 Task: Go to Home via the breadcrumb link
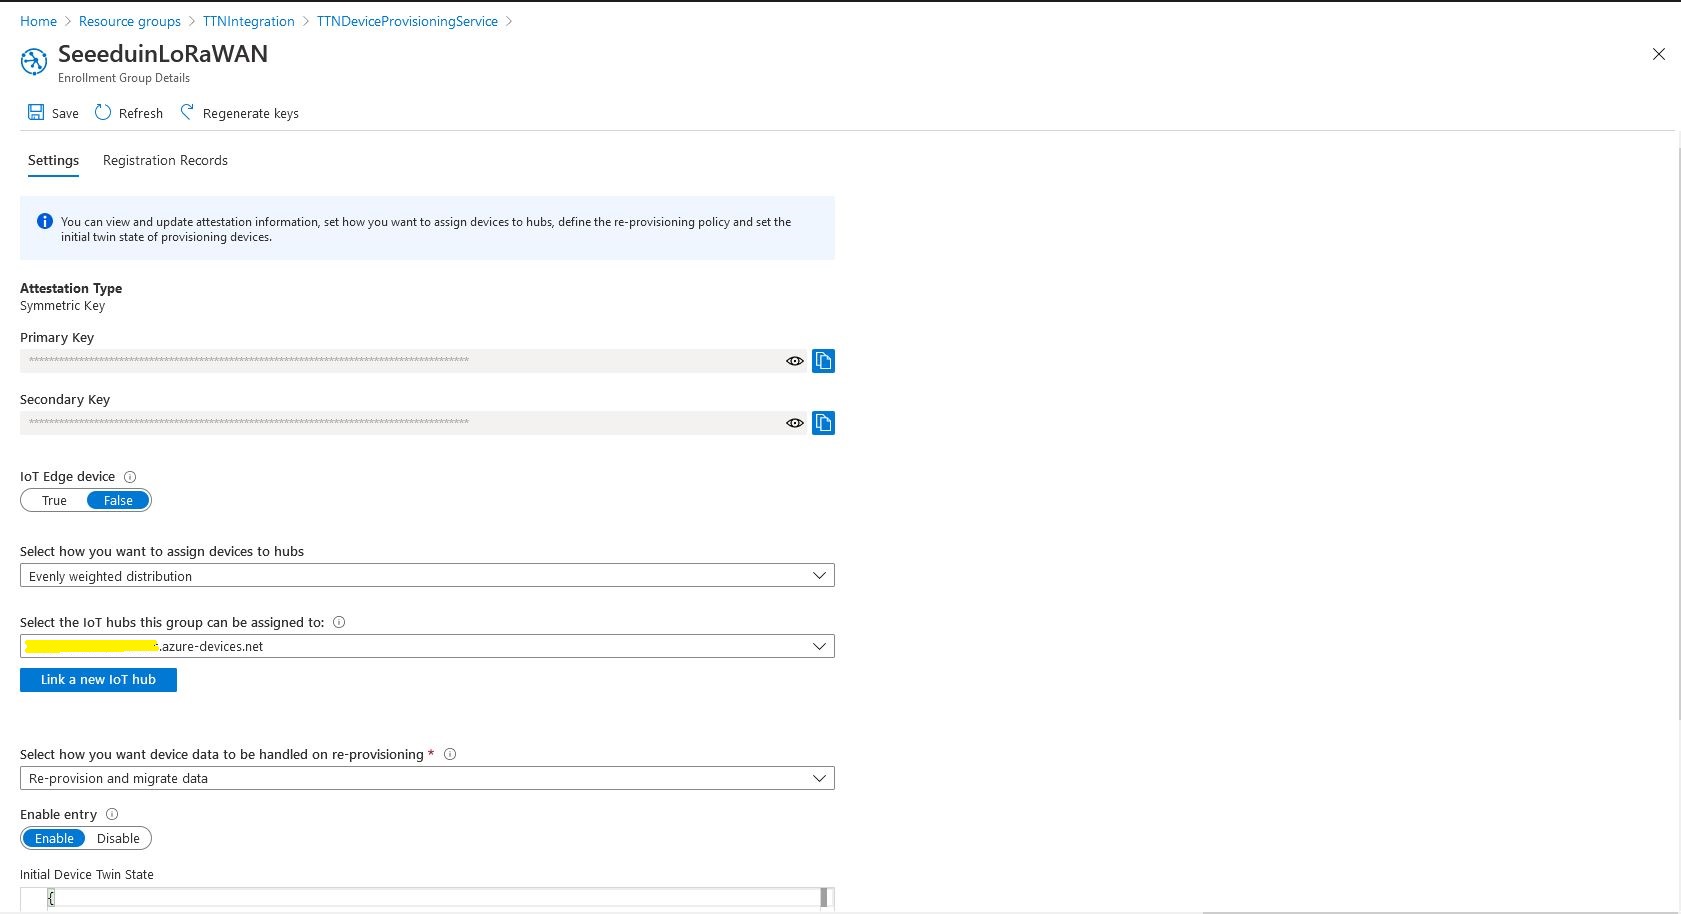(x=38, y=21)
